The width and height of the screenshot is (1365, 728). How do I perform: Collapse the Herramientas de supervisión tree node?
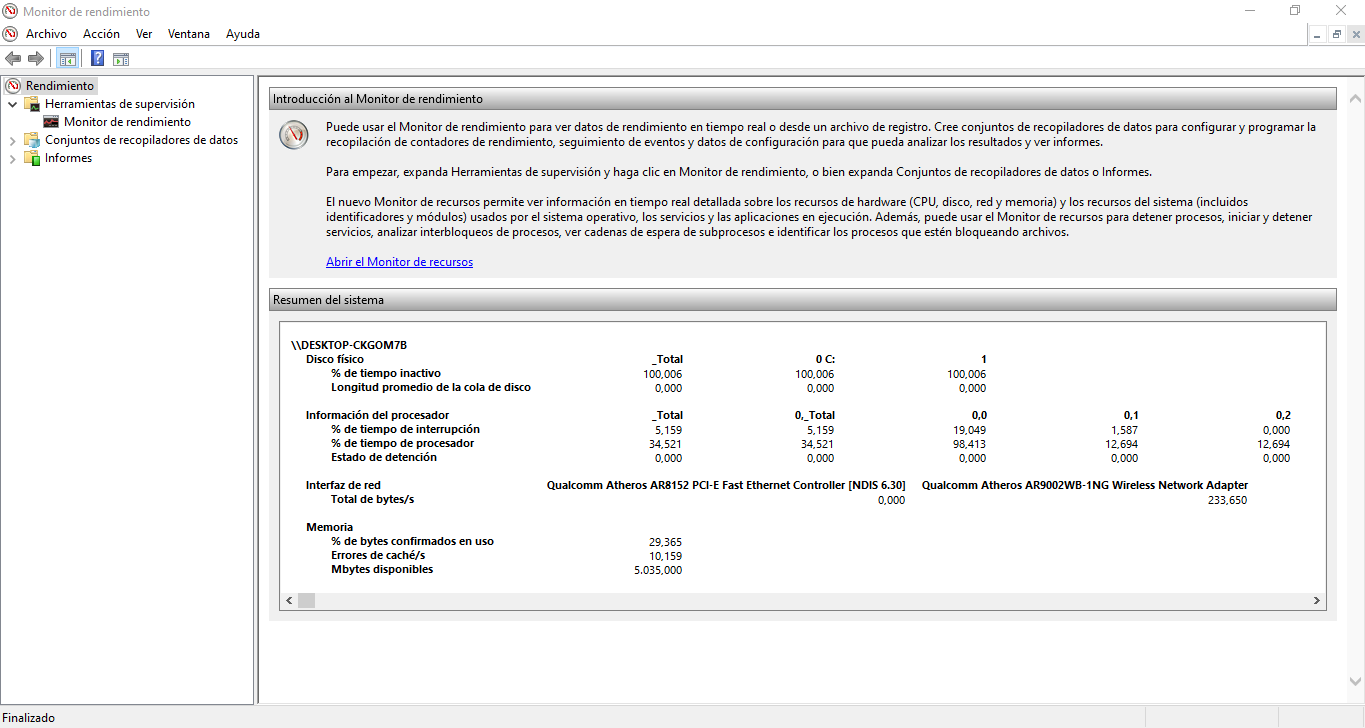pos(13,104)
